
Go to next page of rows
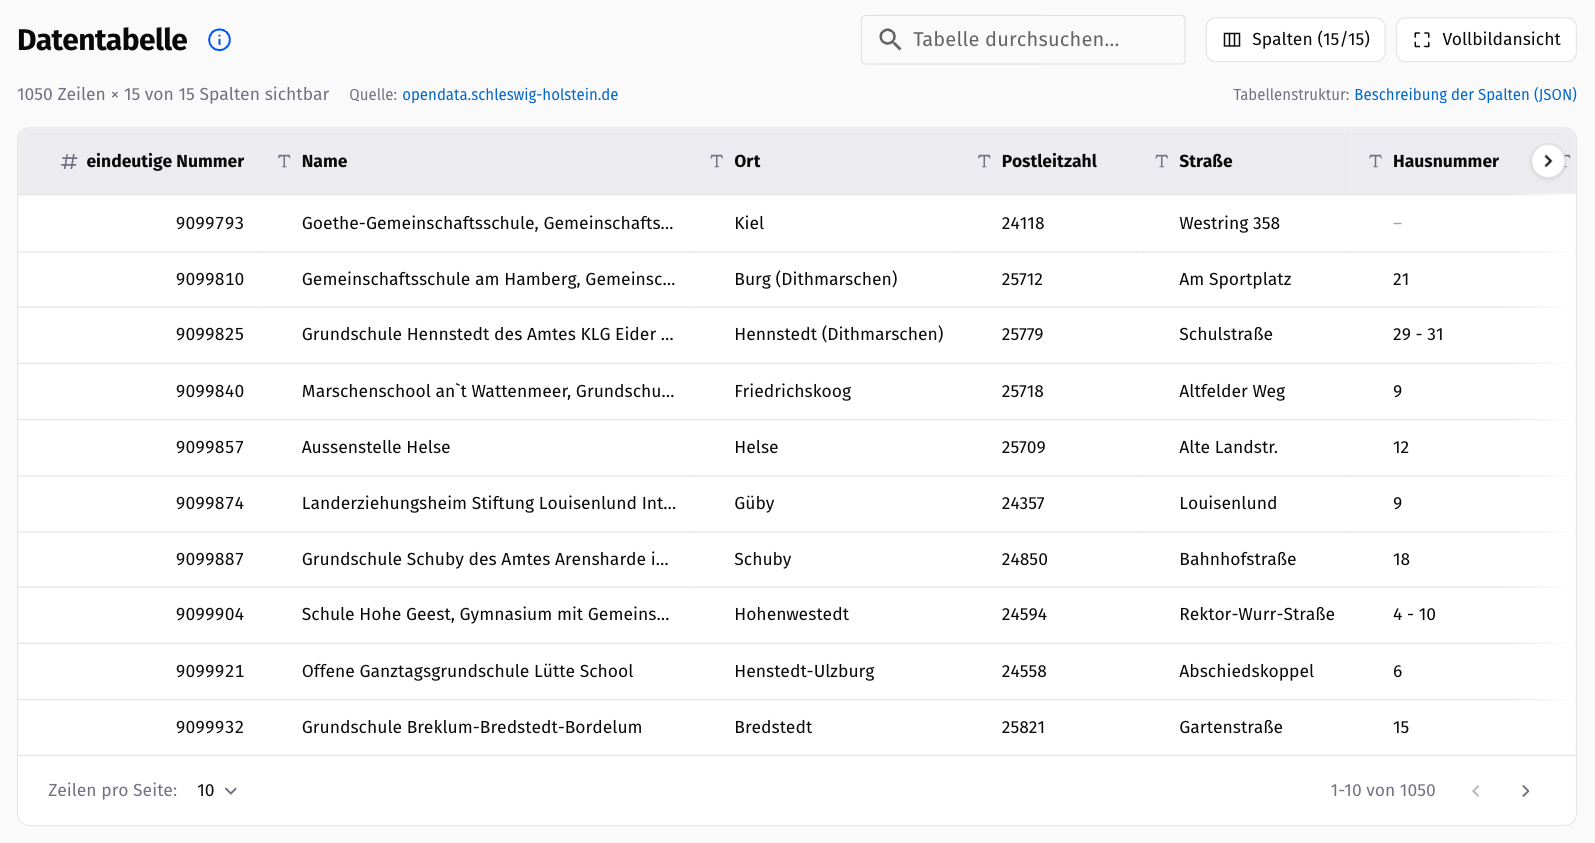1525,791
